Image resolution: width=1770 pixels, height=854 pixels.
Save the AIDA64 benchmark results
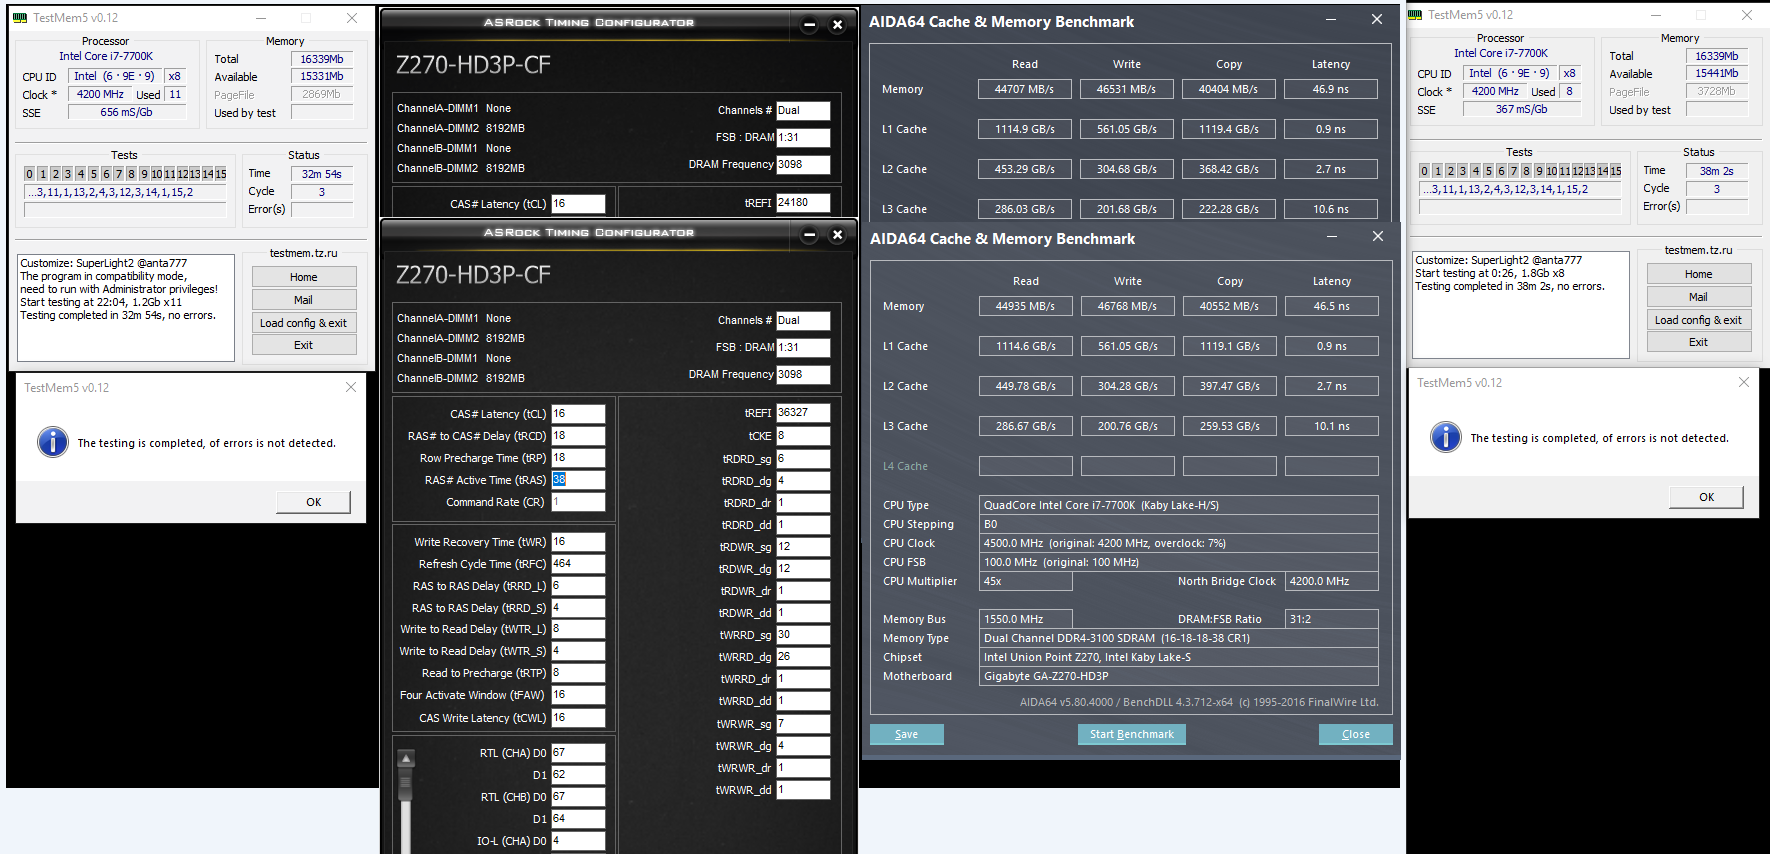(x=907, y=734)
